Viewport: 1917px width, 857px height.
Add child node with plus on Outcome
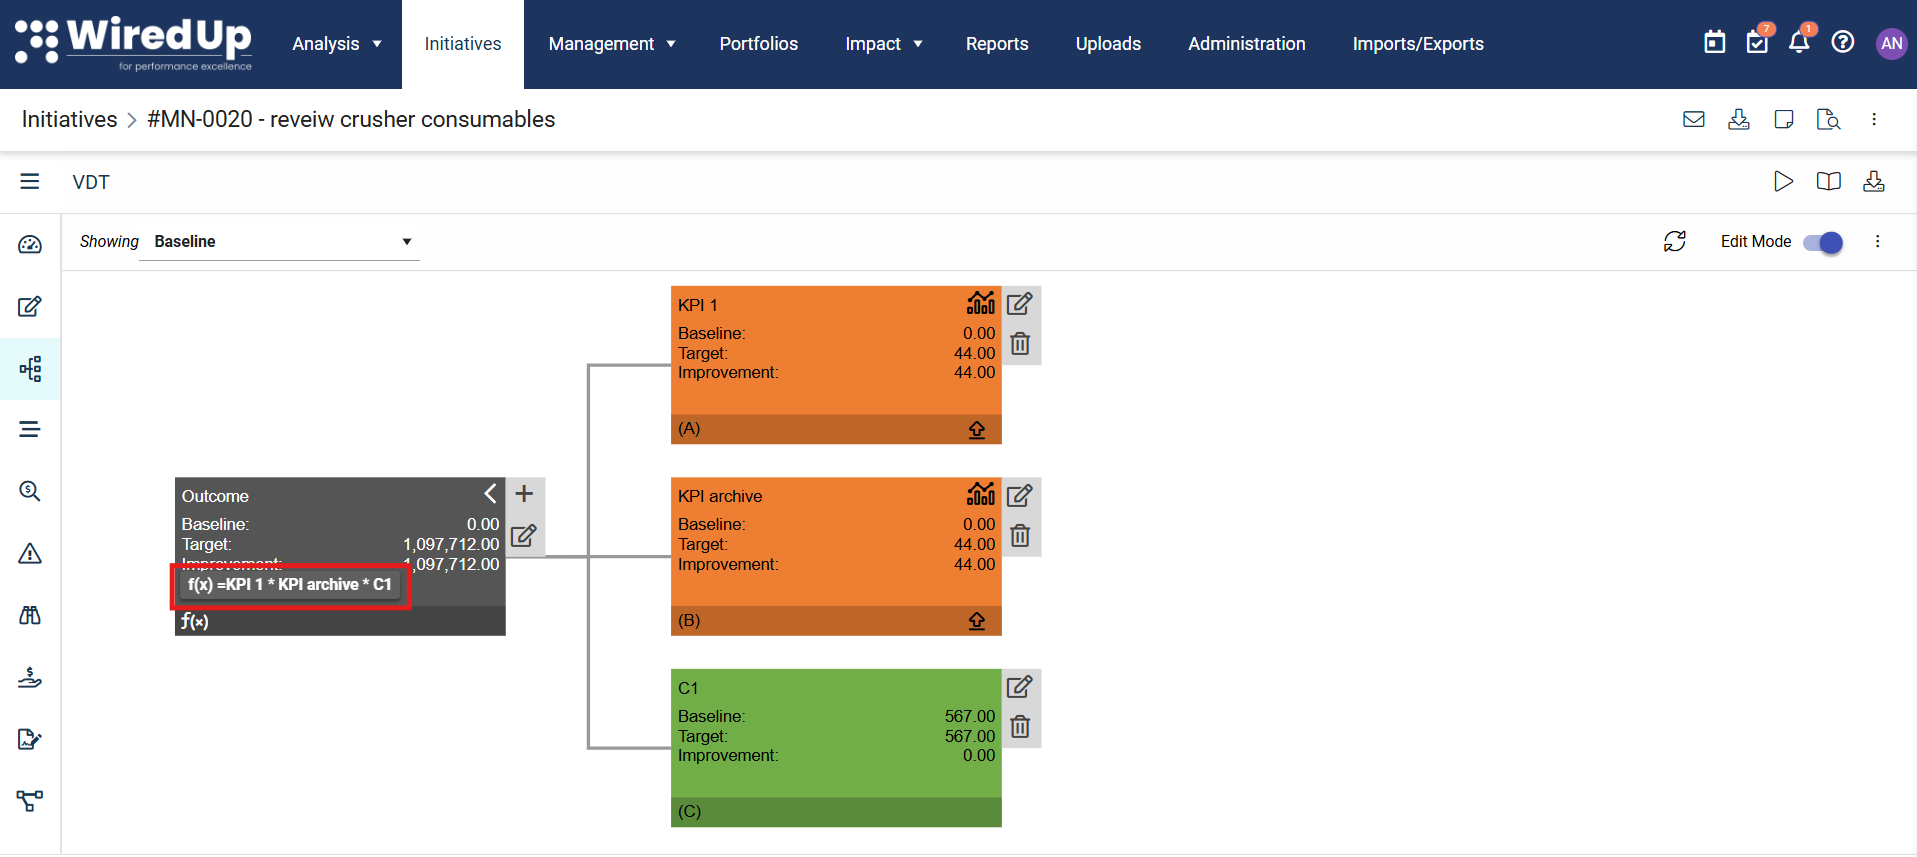click(x=524, y=494)
